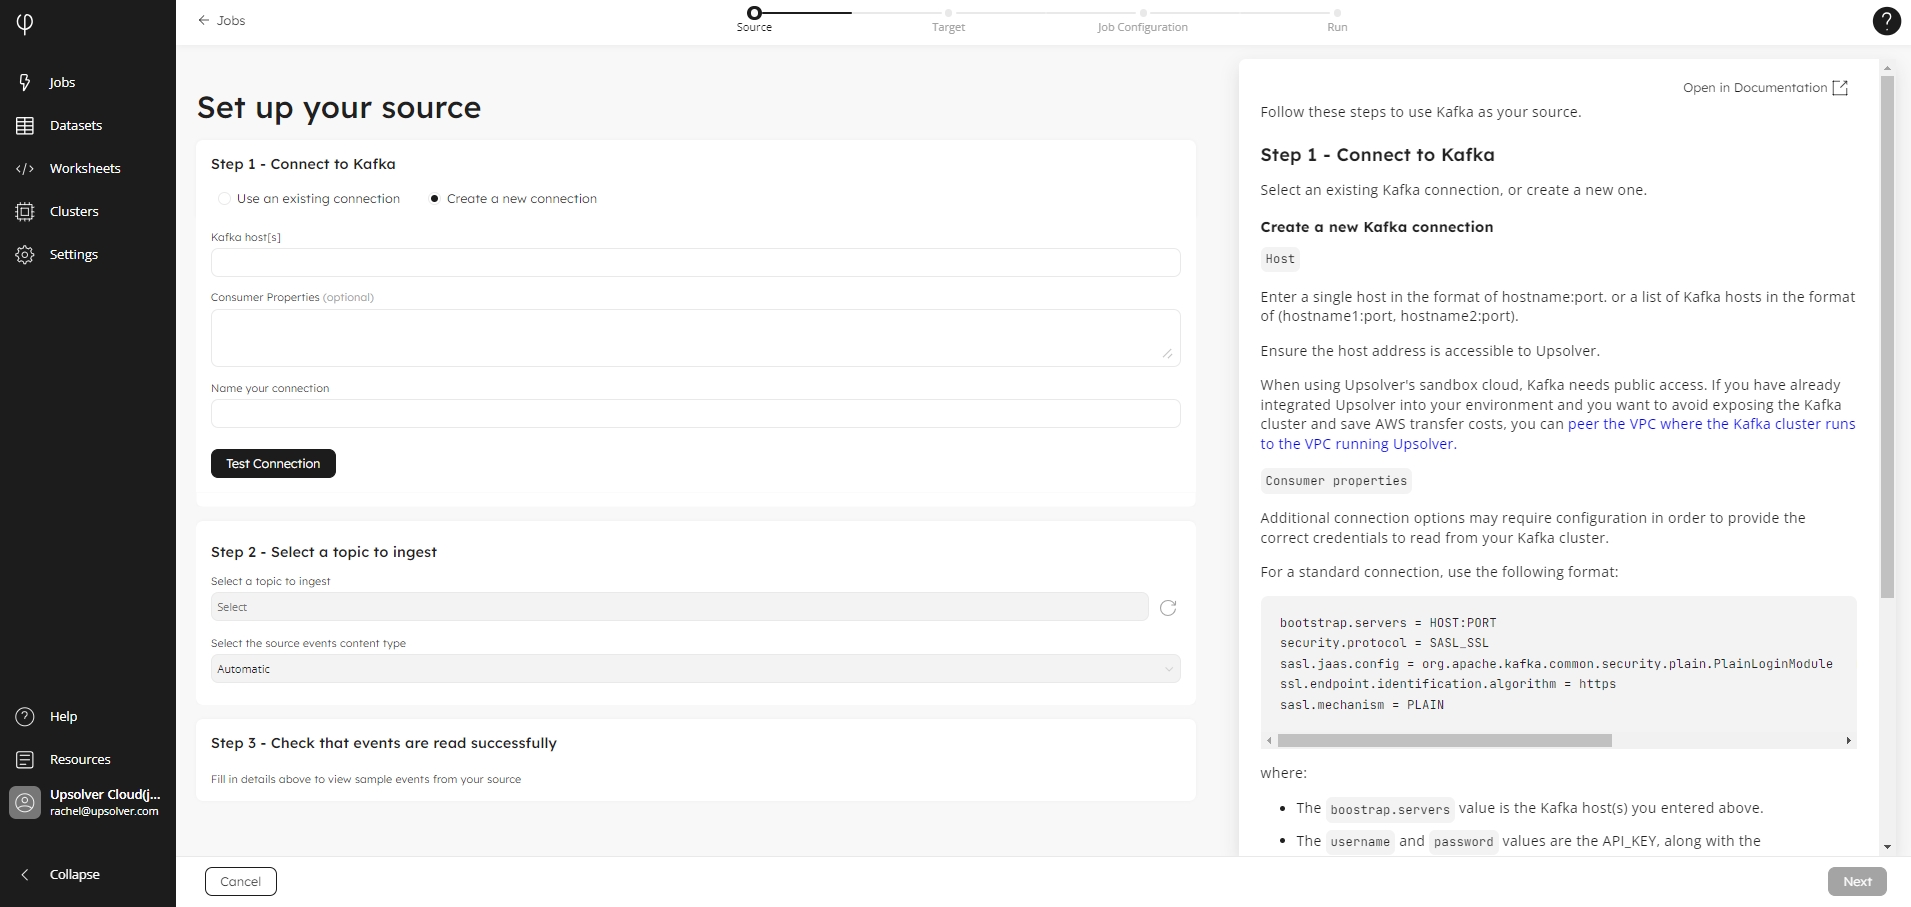Open the Datasets section icon
The height and width of the screenshot is (907, 1911).
25,125
